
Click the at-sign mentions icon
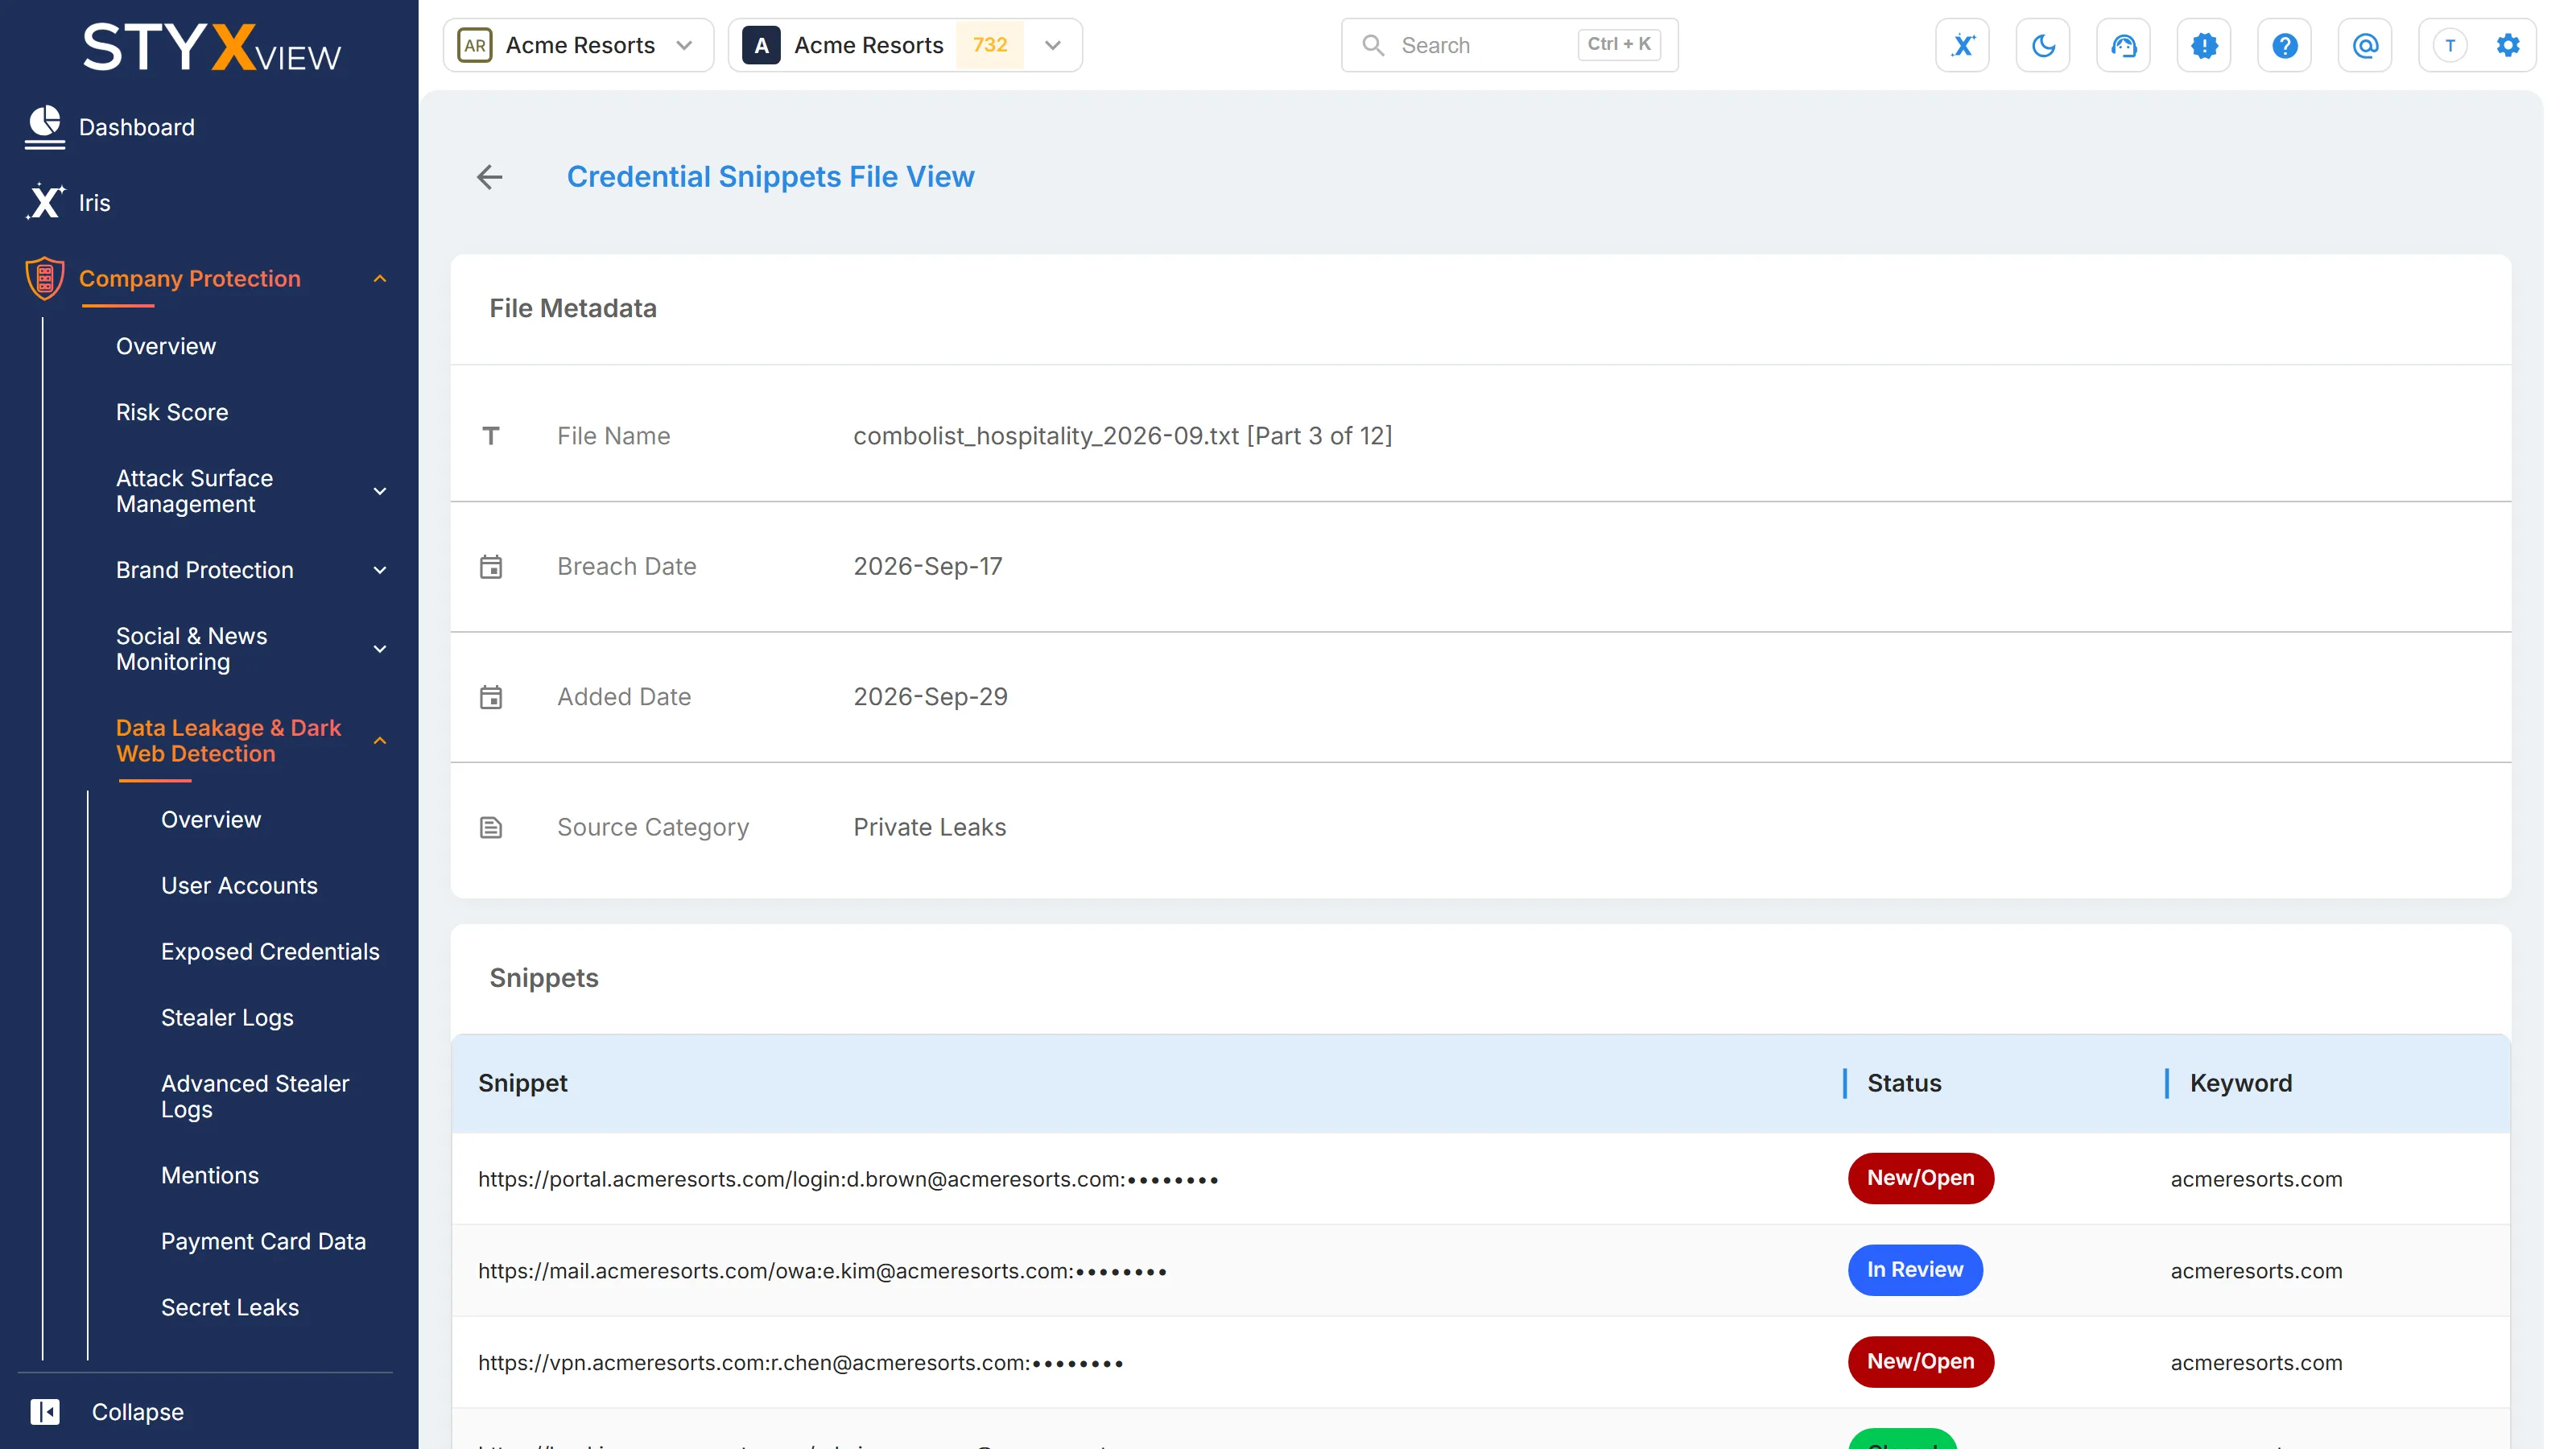pos(2365,45)
